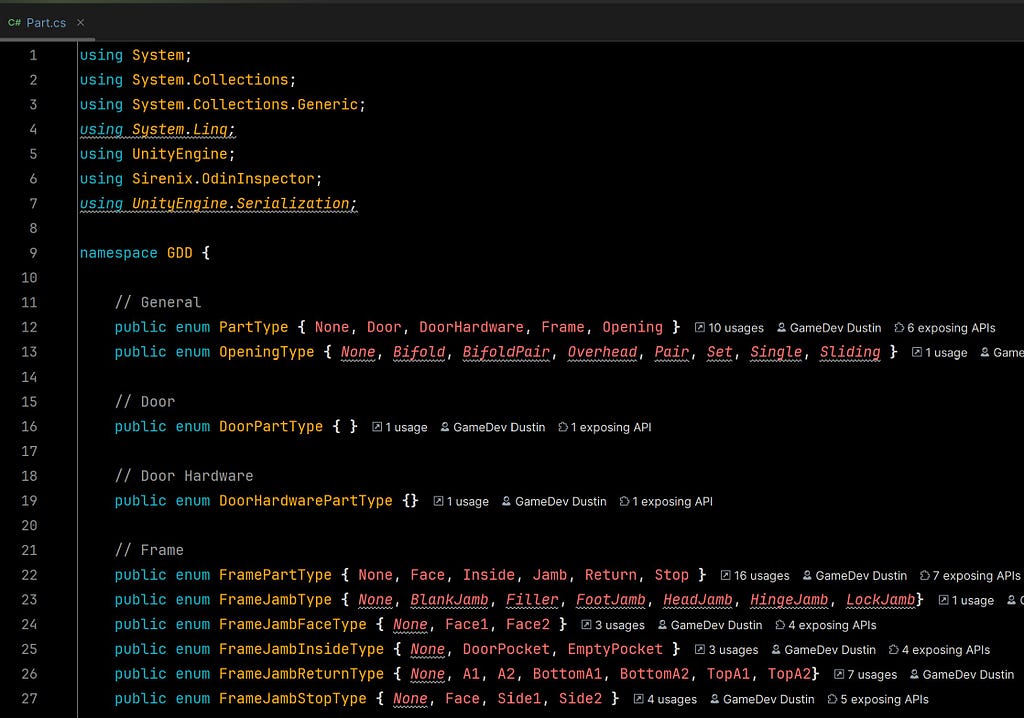This screenshot has height=718, width=1024.
Task: Click the enum member 'BifoldPair'
Action: tap(506, 352)
